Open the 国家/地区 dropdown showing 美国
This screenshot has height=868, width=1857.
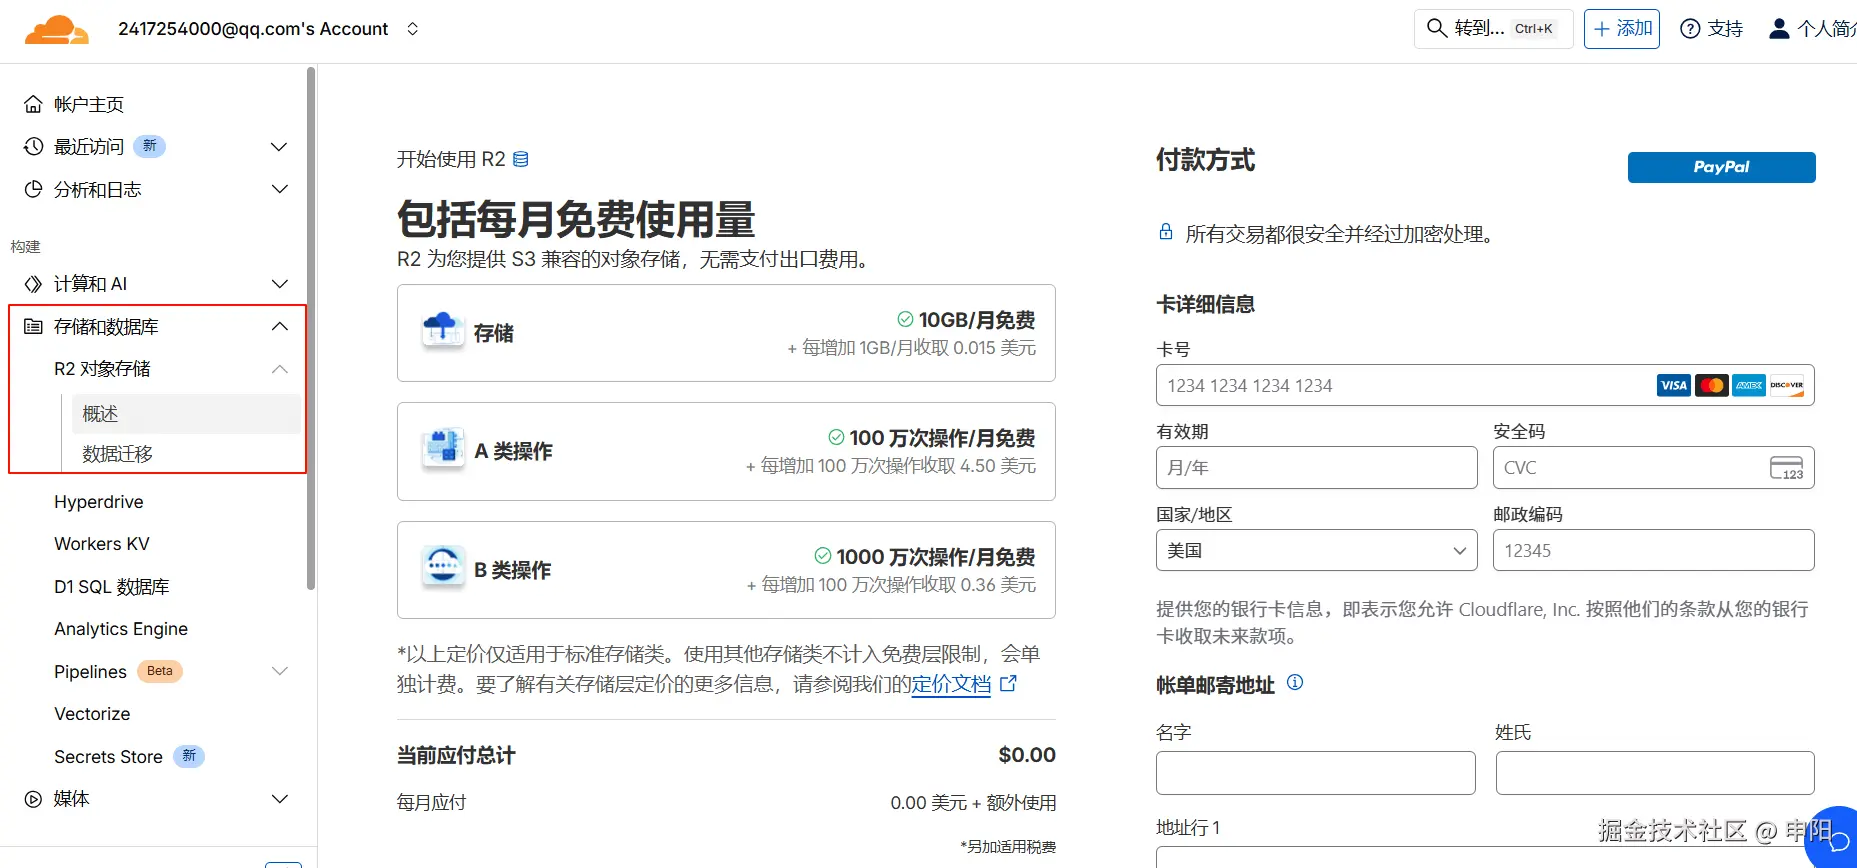[x=1316, y=550]
